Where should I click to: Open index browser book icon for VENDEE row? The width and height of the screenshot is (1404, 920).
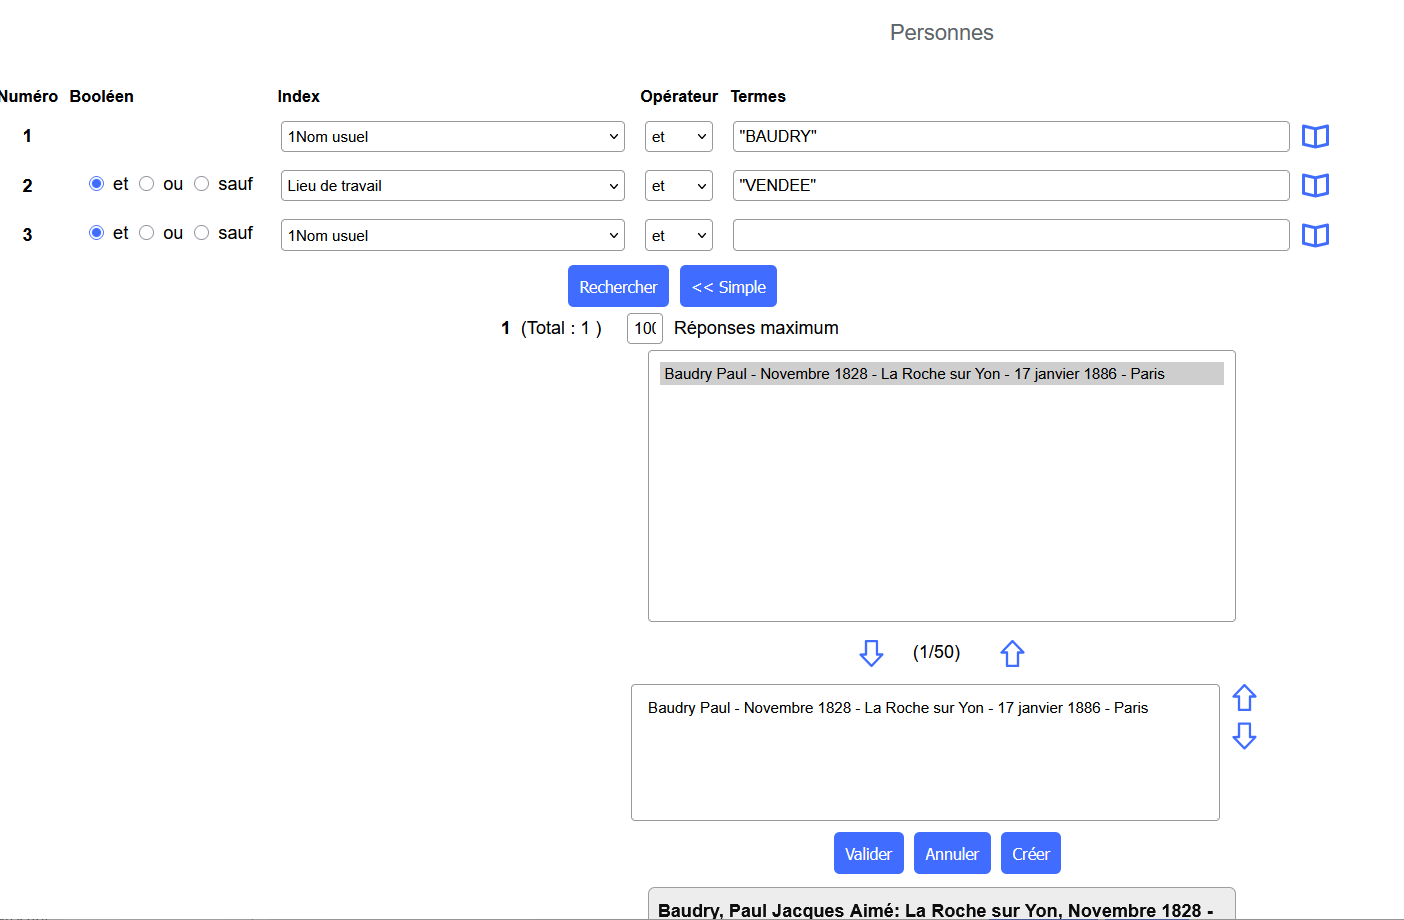click(1315, 185)
